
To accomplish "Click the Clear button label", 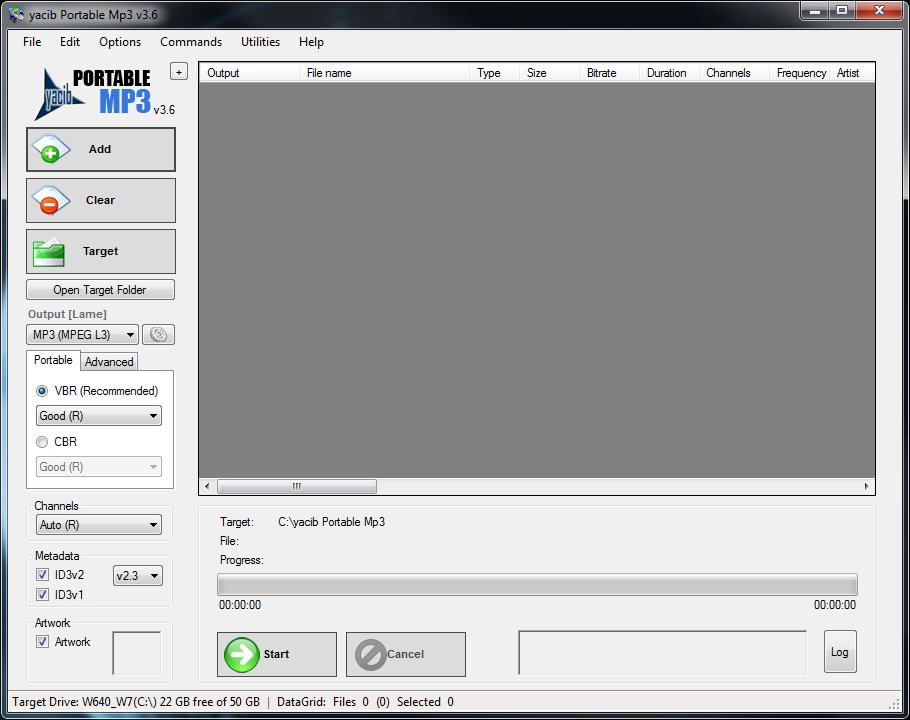I will tap(100, 200).
